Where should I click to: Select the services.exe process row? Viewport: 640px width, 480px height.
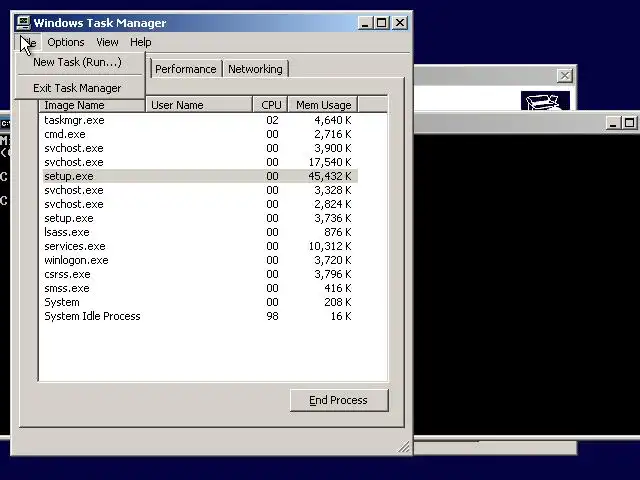pyautogui.click(x=200, y=246)
